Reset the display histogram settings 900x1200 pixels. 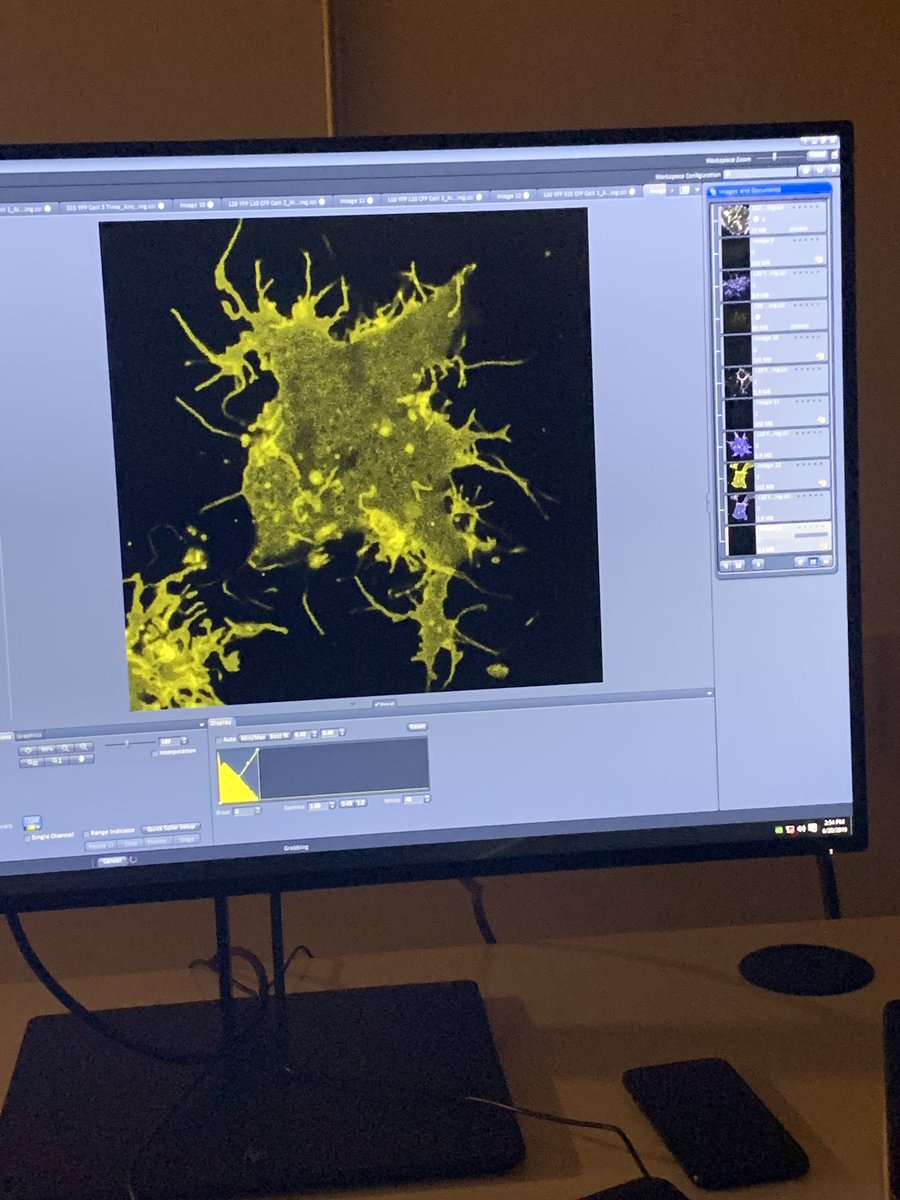click(x=416, y=726)
